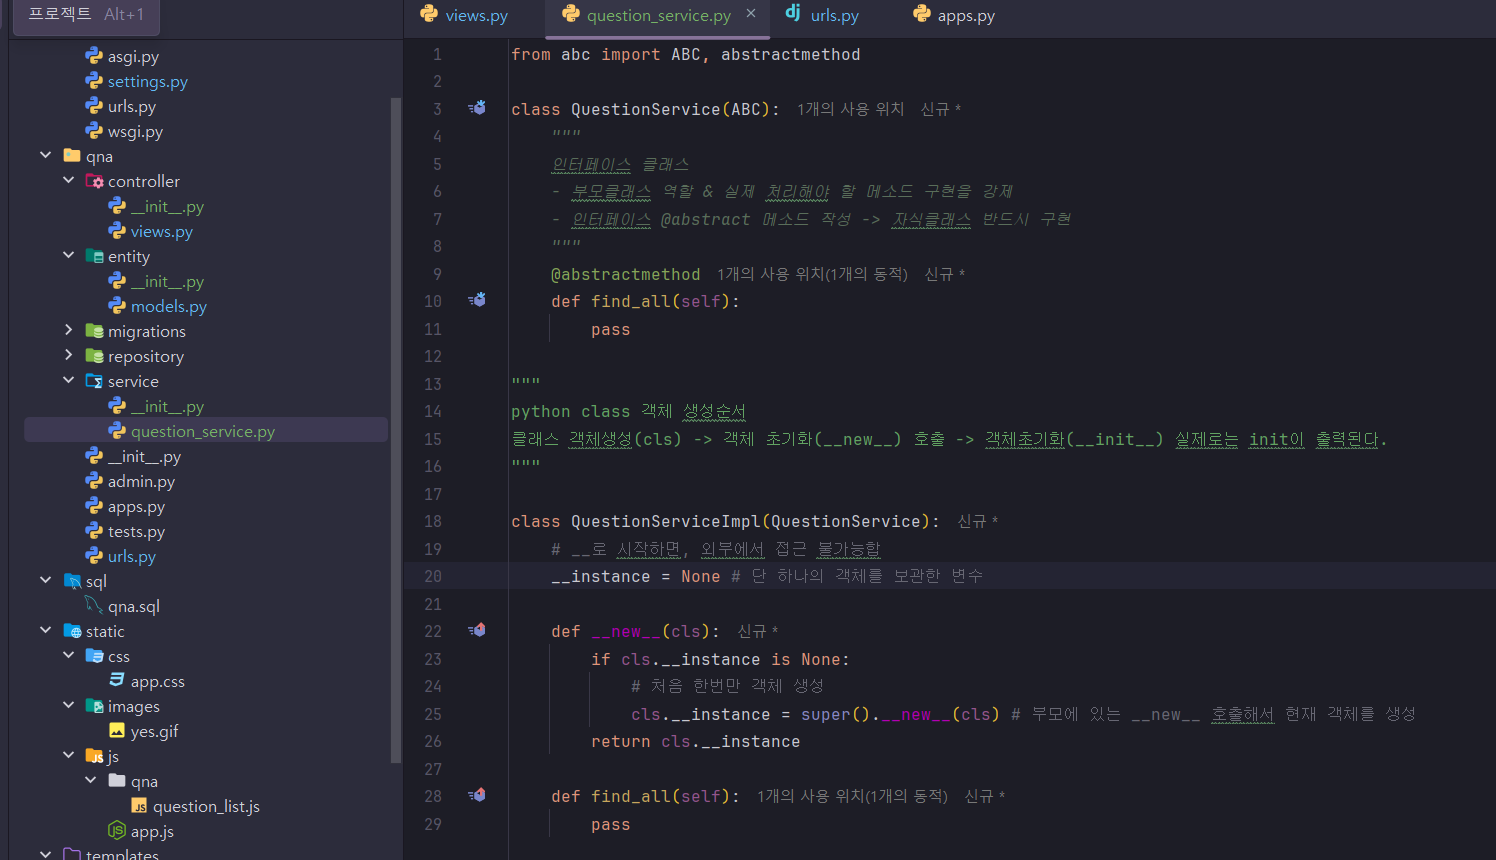The image size is (1496, 860).
Task: Collapse the images folder
Action: tap(68, 705)
